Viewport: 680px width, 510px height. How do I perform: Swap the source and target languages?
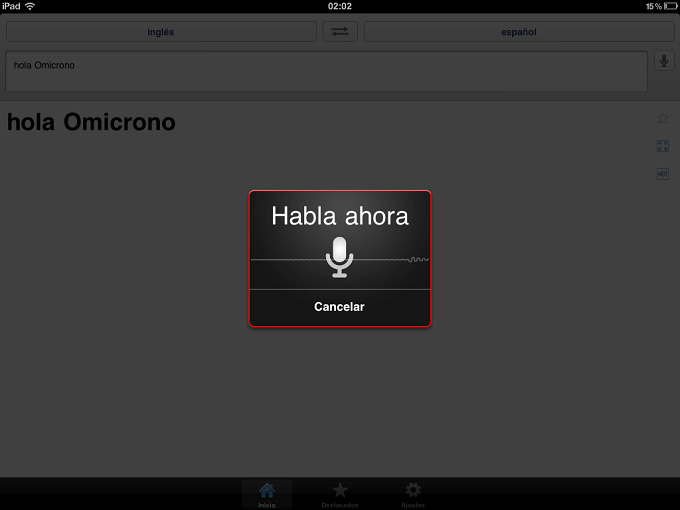[x=340, y=32]
